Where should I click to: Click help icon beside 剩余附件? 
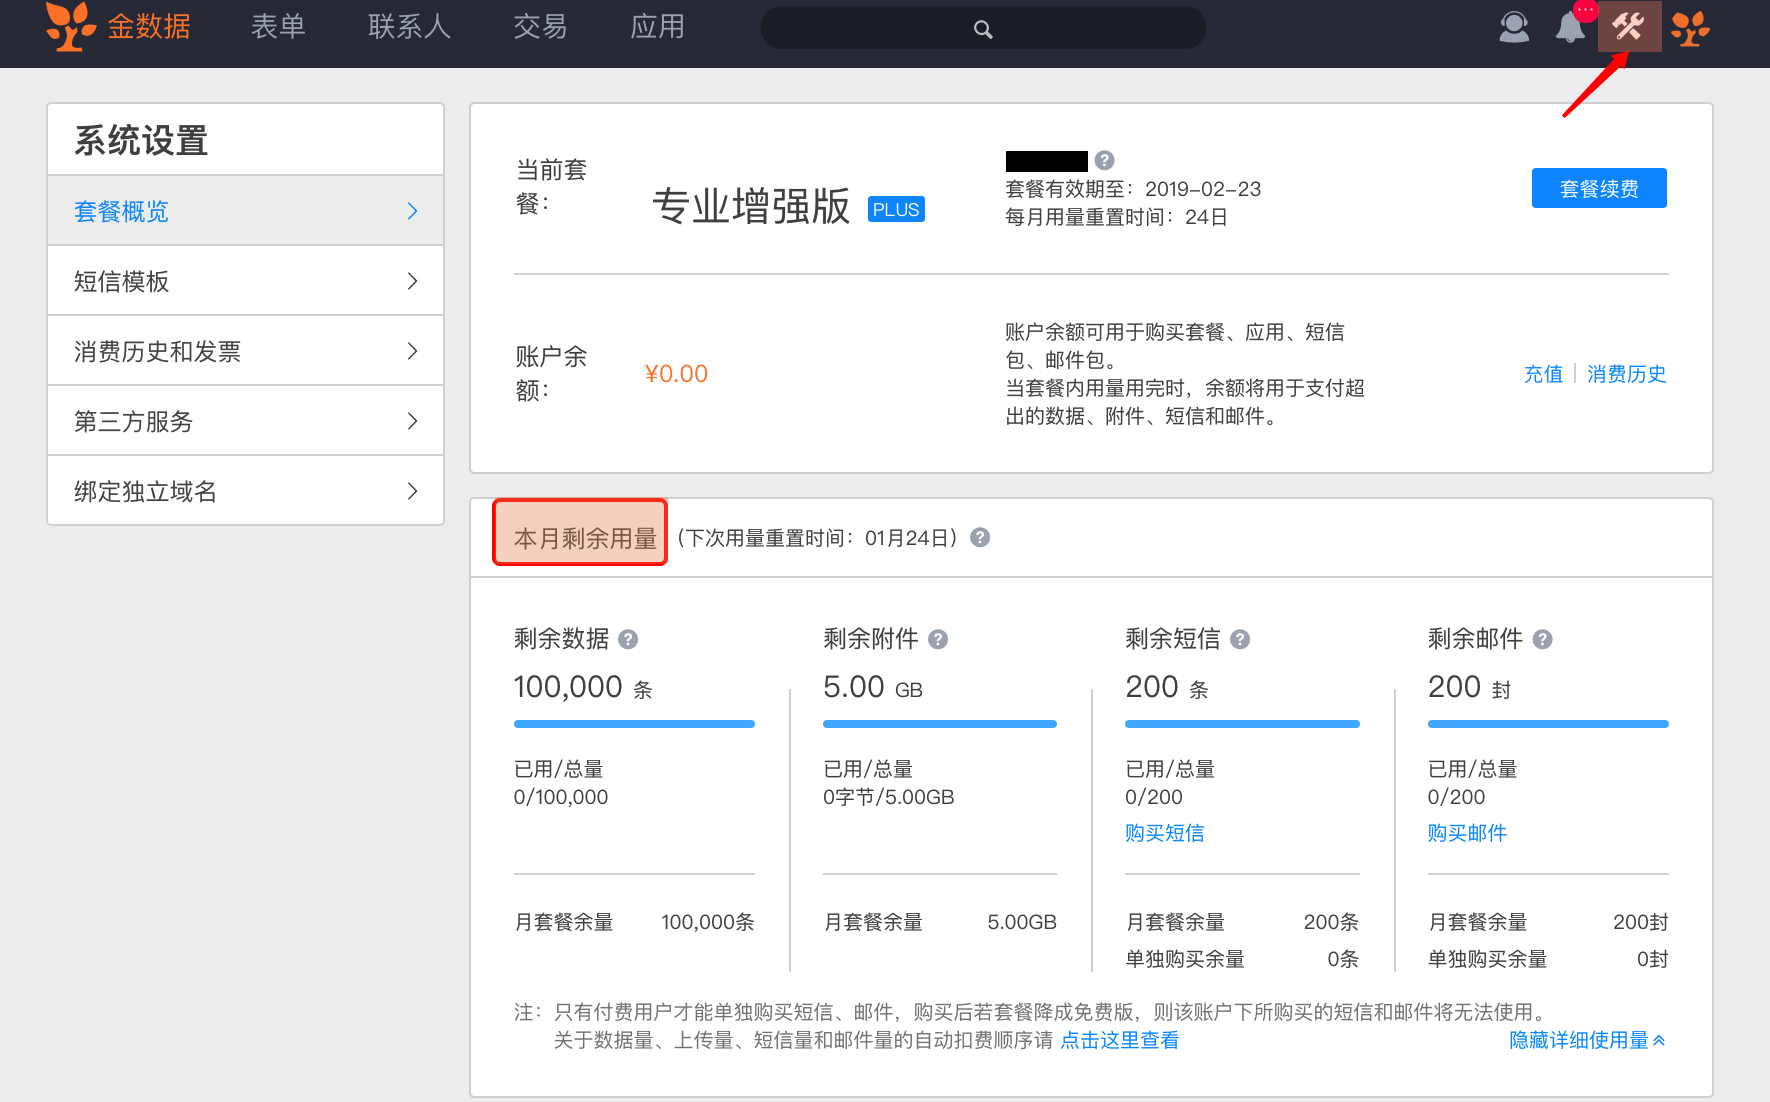[x=938, y=639]
